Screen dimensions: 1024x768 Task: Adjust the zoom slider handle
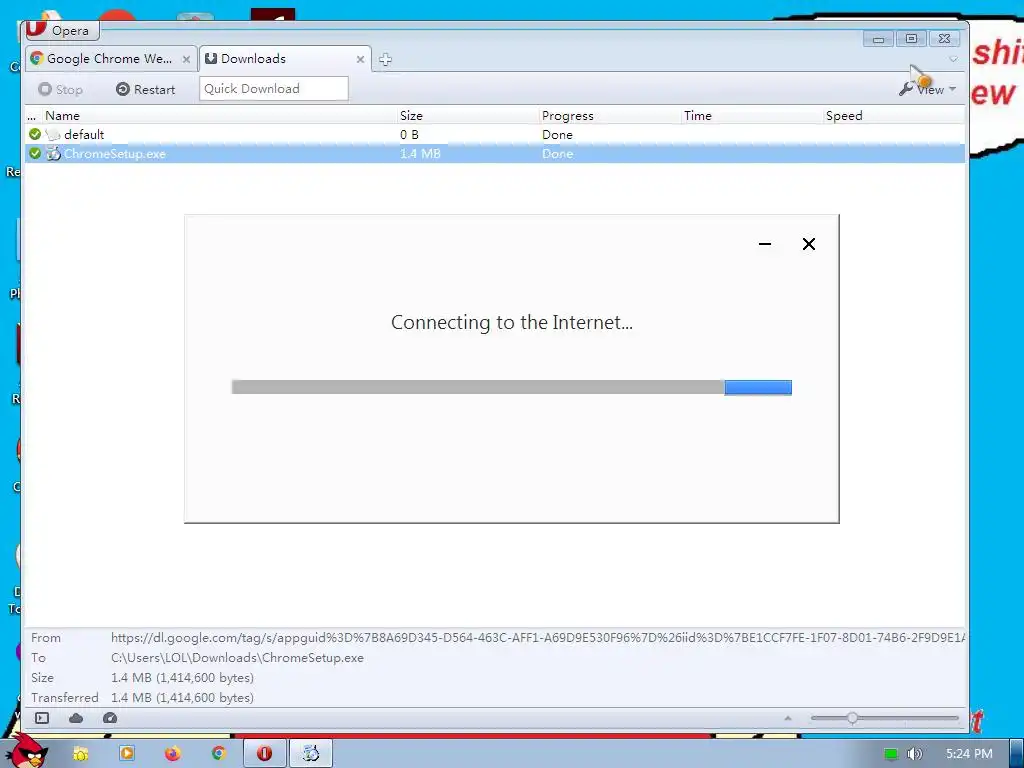click(852, 718)
